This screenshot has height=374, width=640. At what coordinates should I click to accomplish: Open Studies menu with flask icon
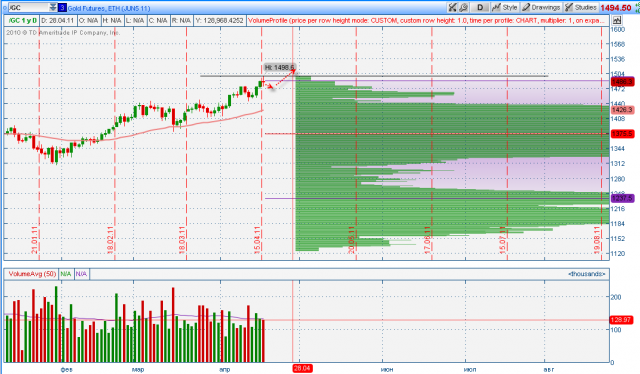[x=581, y=7]
